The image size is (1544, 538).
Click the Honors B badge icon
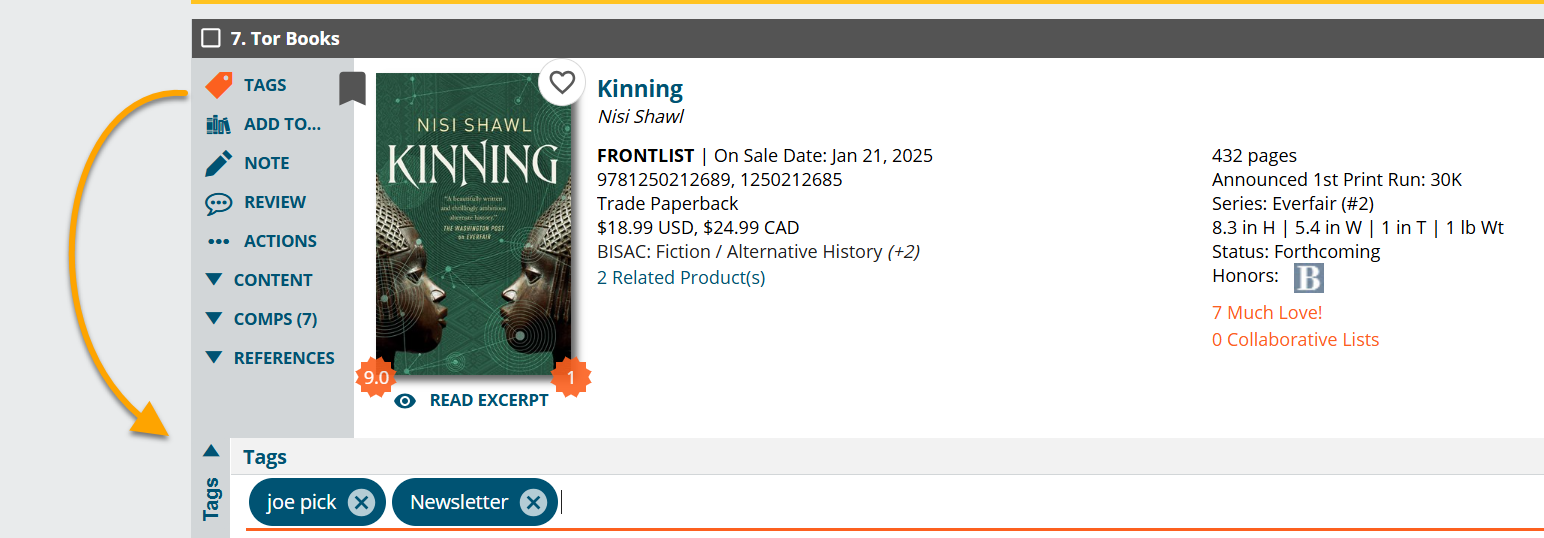coord(1308,278)
